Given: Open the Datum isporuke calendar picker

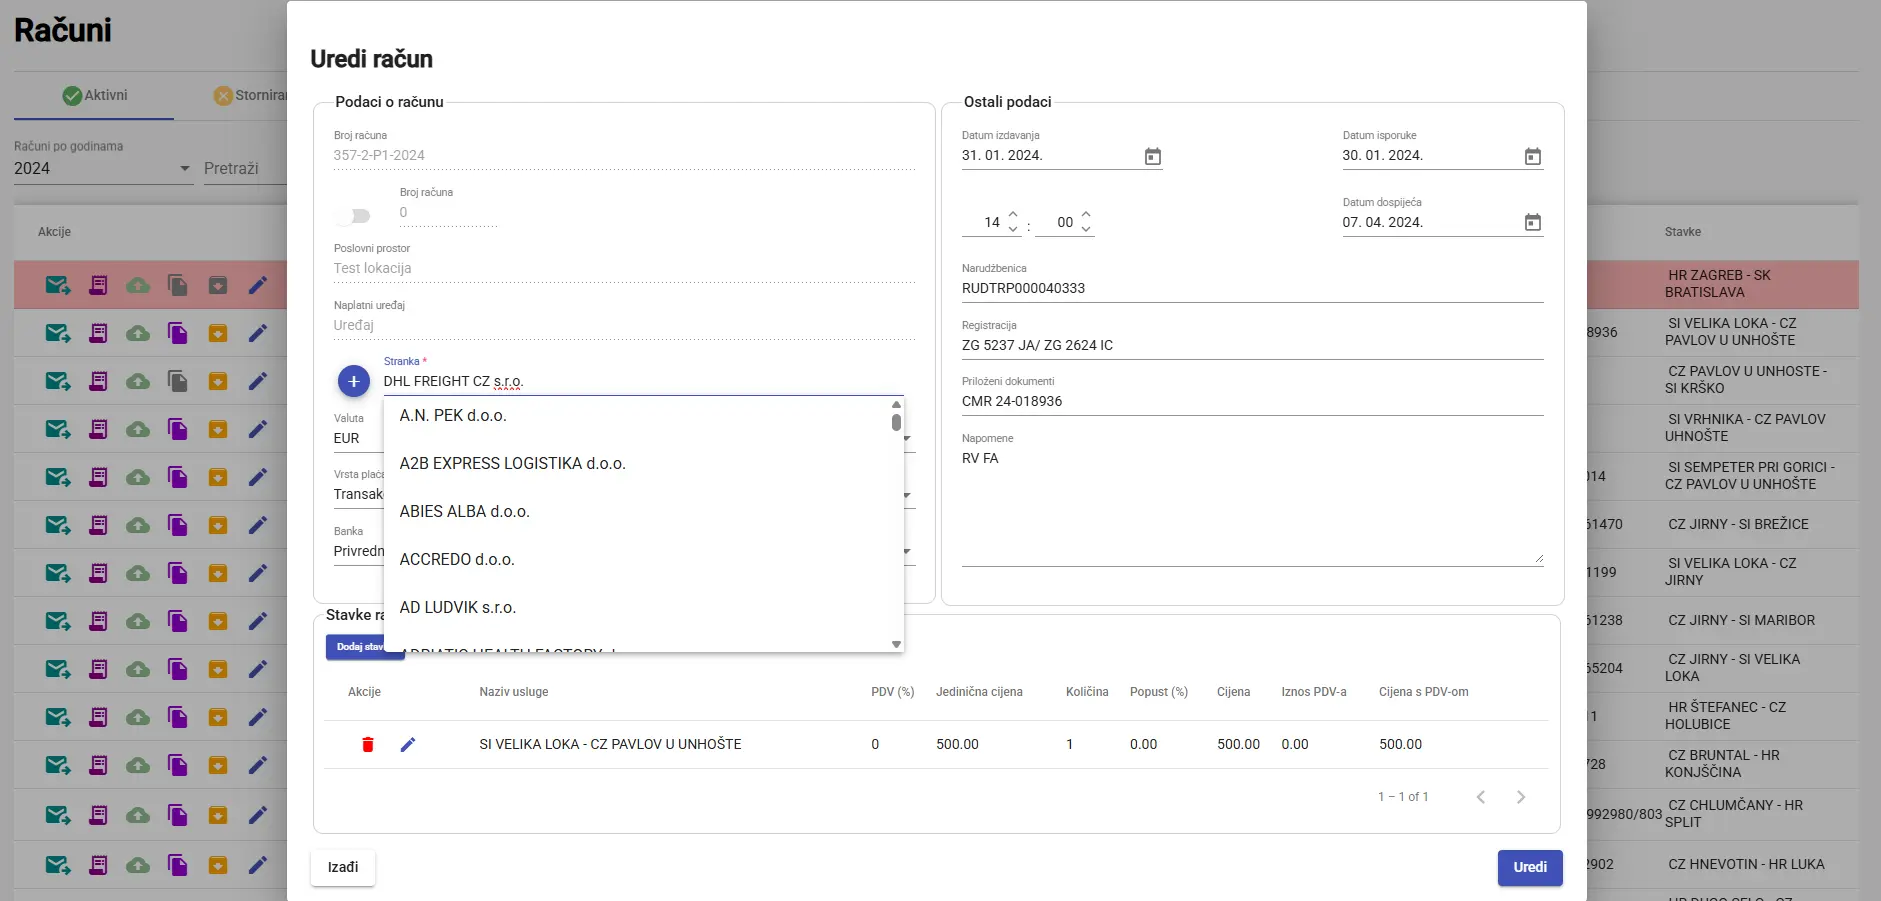Looking at the screenshot, I should (1532, 156).
